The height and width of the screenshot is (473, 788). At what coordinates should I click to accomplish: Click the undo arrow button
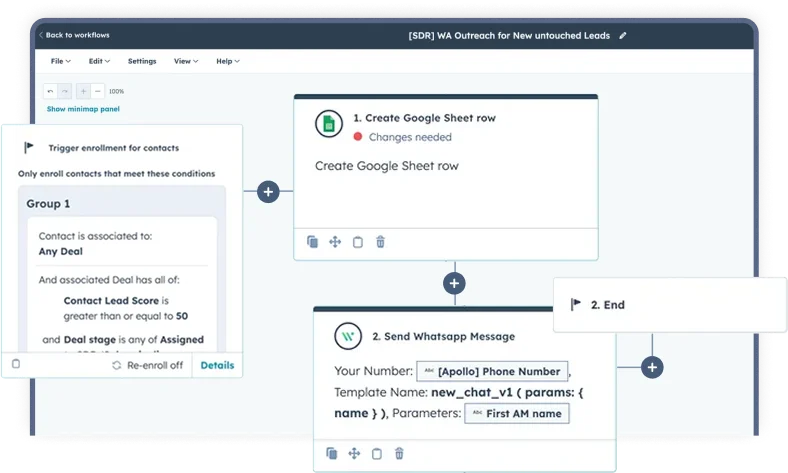50,91
